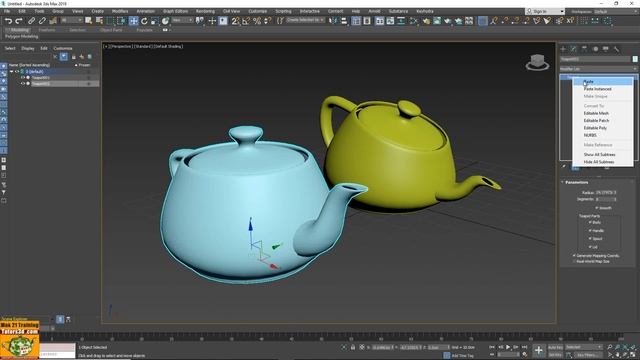Toggle the Spinner Snap icon
The width and height of the screenshot is (640, 360).
(267, 21)
